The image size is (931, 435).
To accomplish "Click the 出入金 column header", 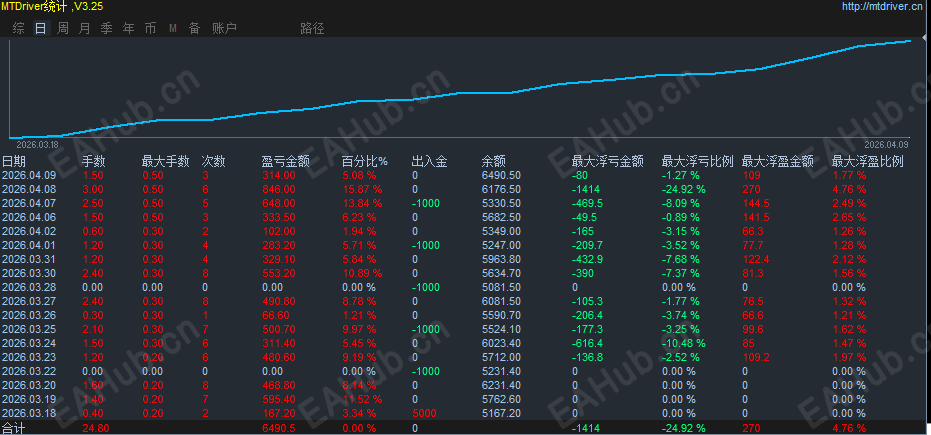I will 429,161.
